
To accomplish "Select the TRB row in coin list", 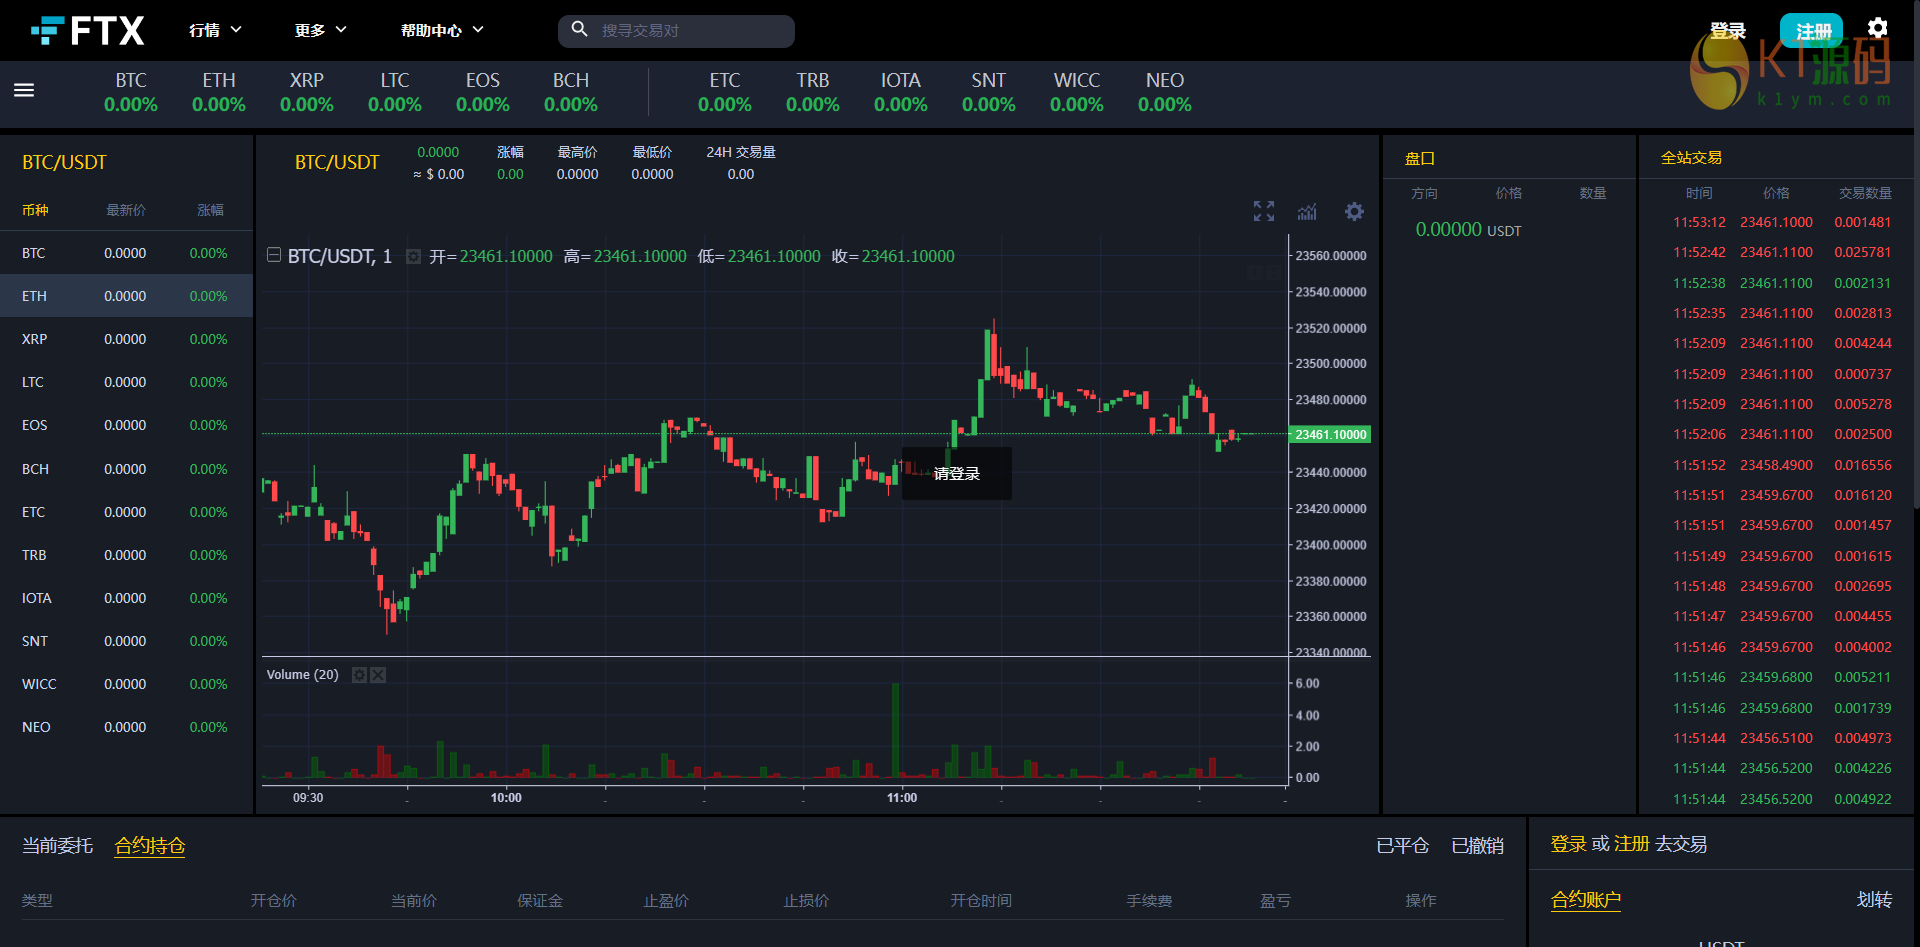I will [126, 555].
